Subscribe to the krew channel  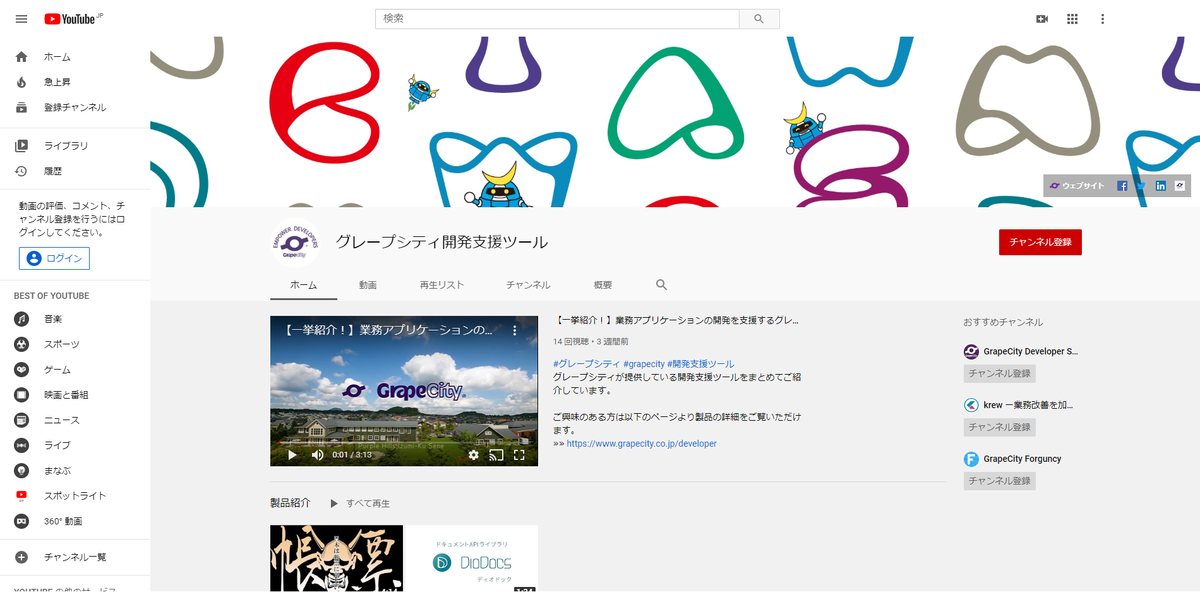click(1000, 427)
